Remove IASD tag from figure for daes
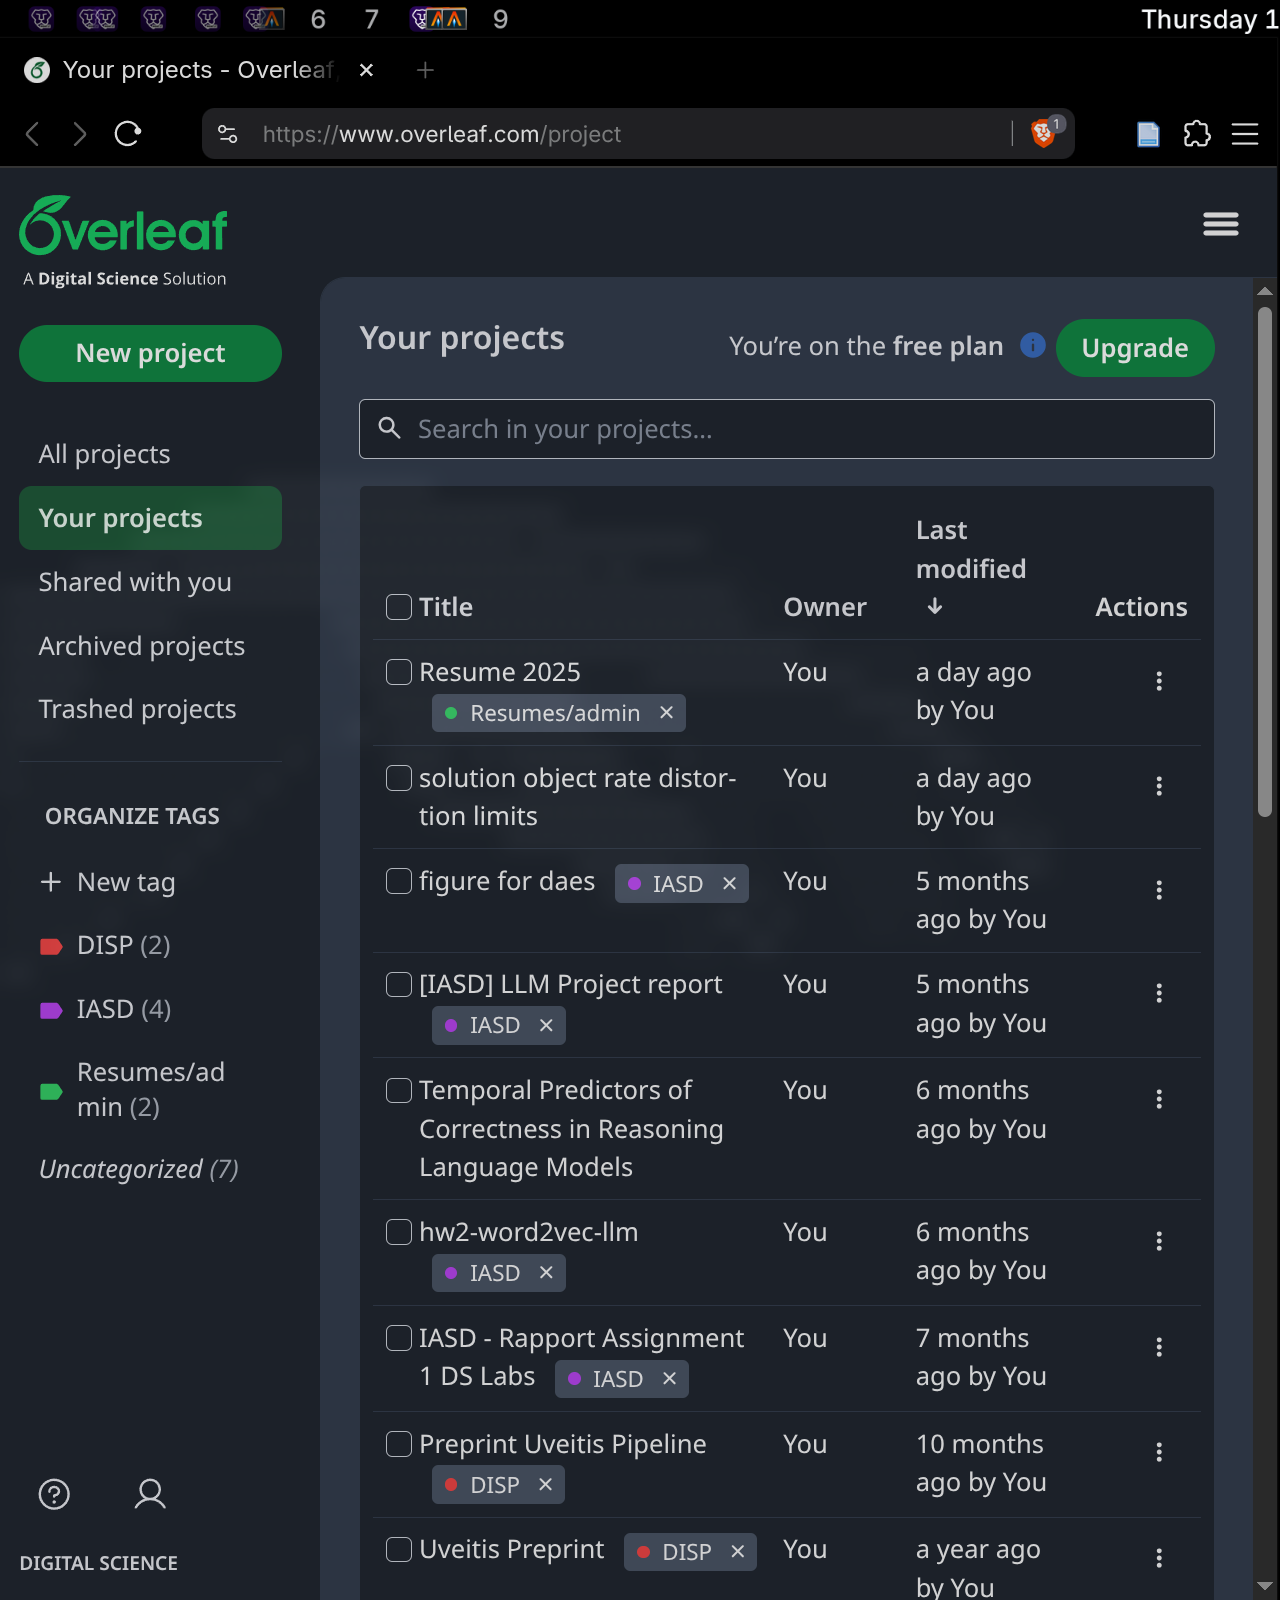The width and height of the screenshot is (1280, 1600). point(730,884)
